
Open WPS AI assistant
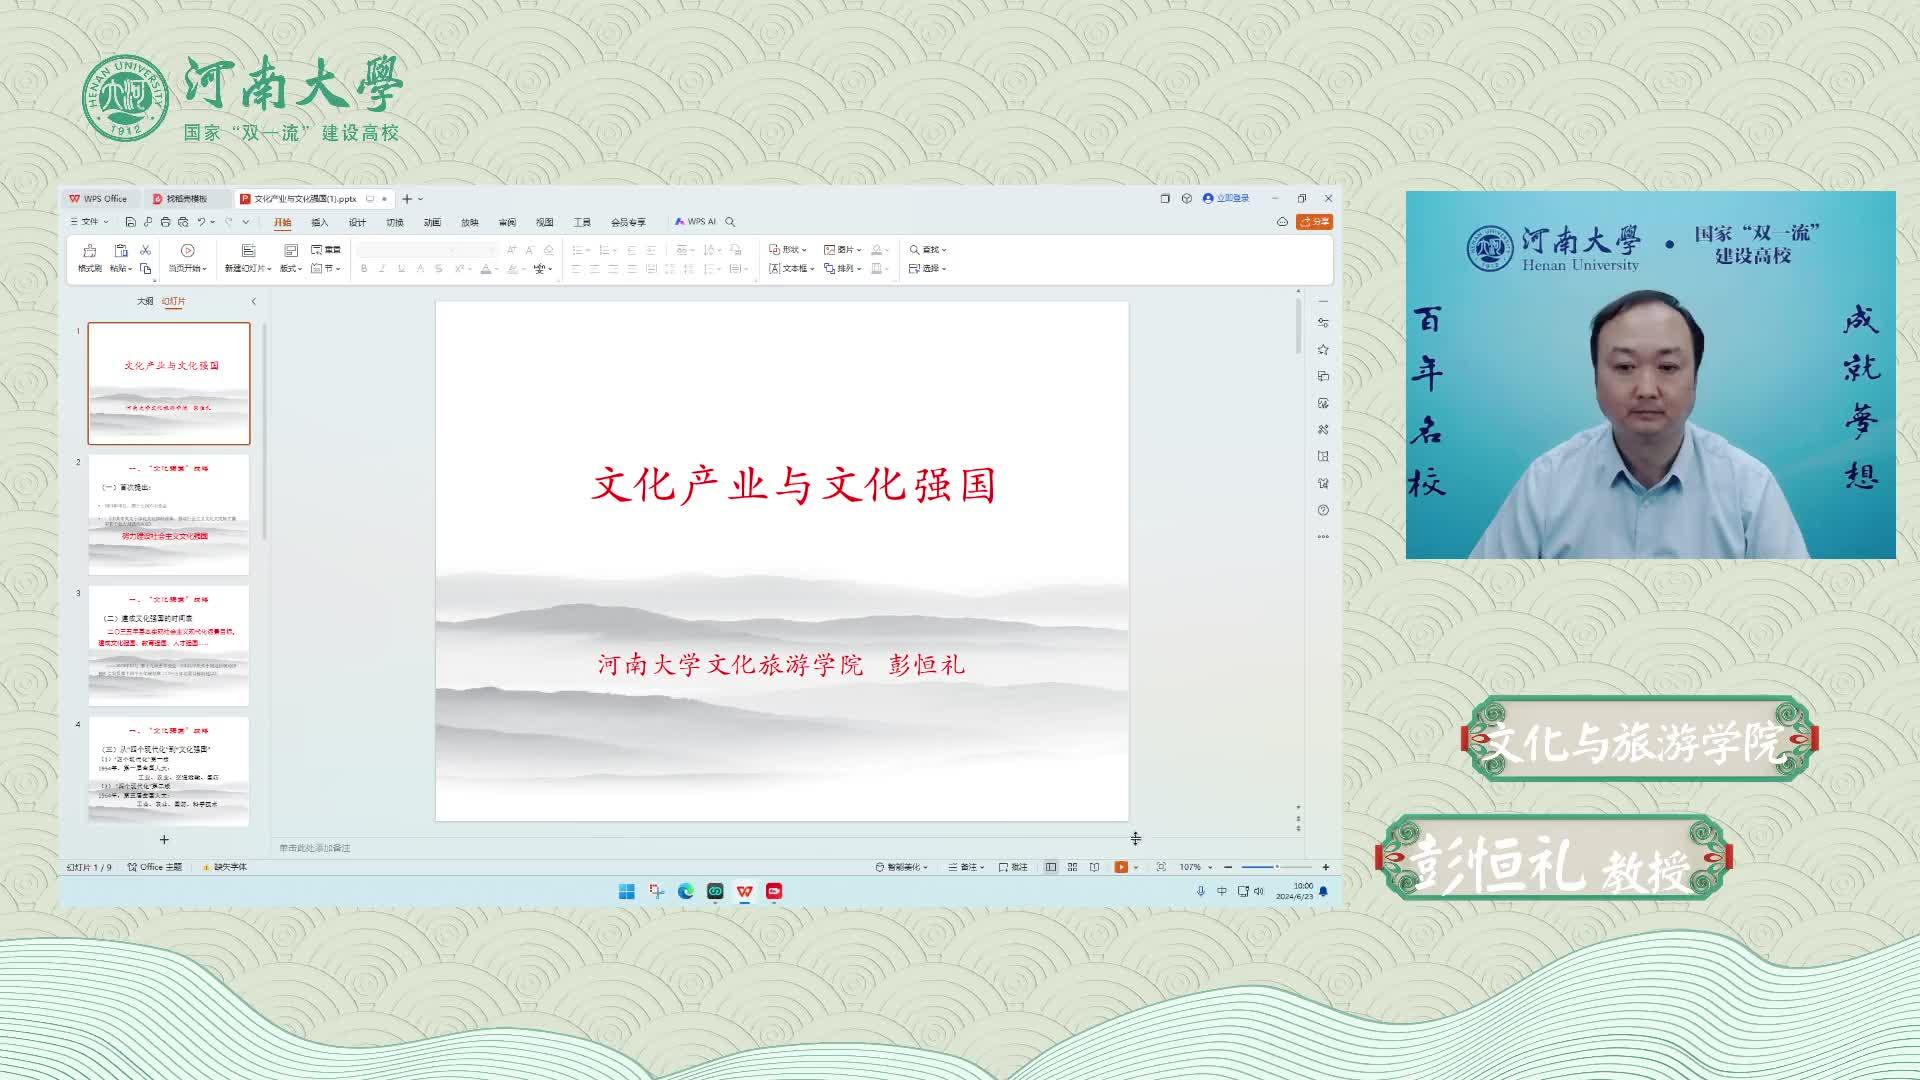point(696,222)
